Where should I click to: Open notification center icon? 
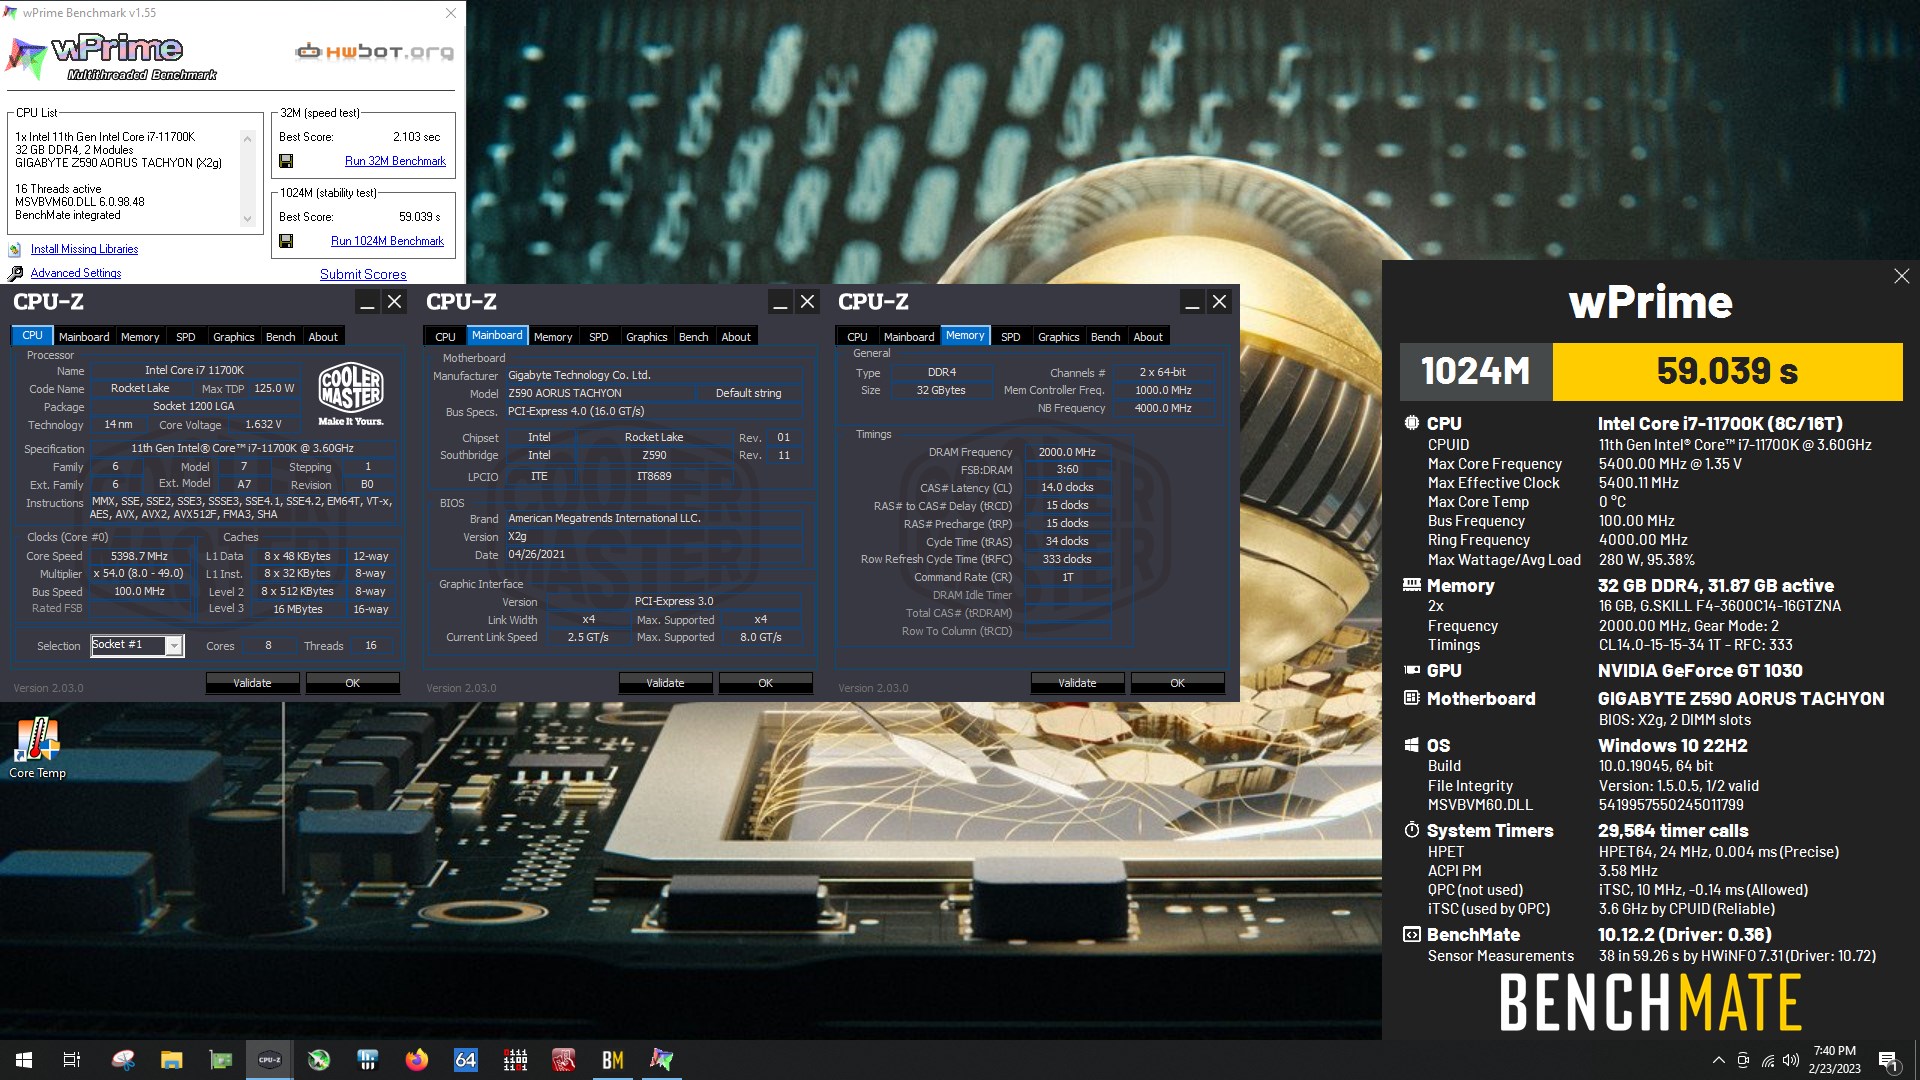pyautogui.click(x=1889, y=1061)
